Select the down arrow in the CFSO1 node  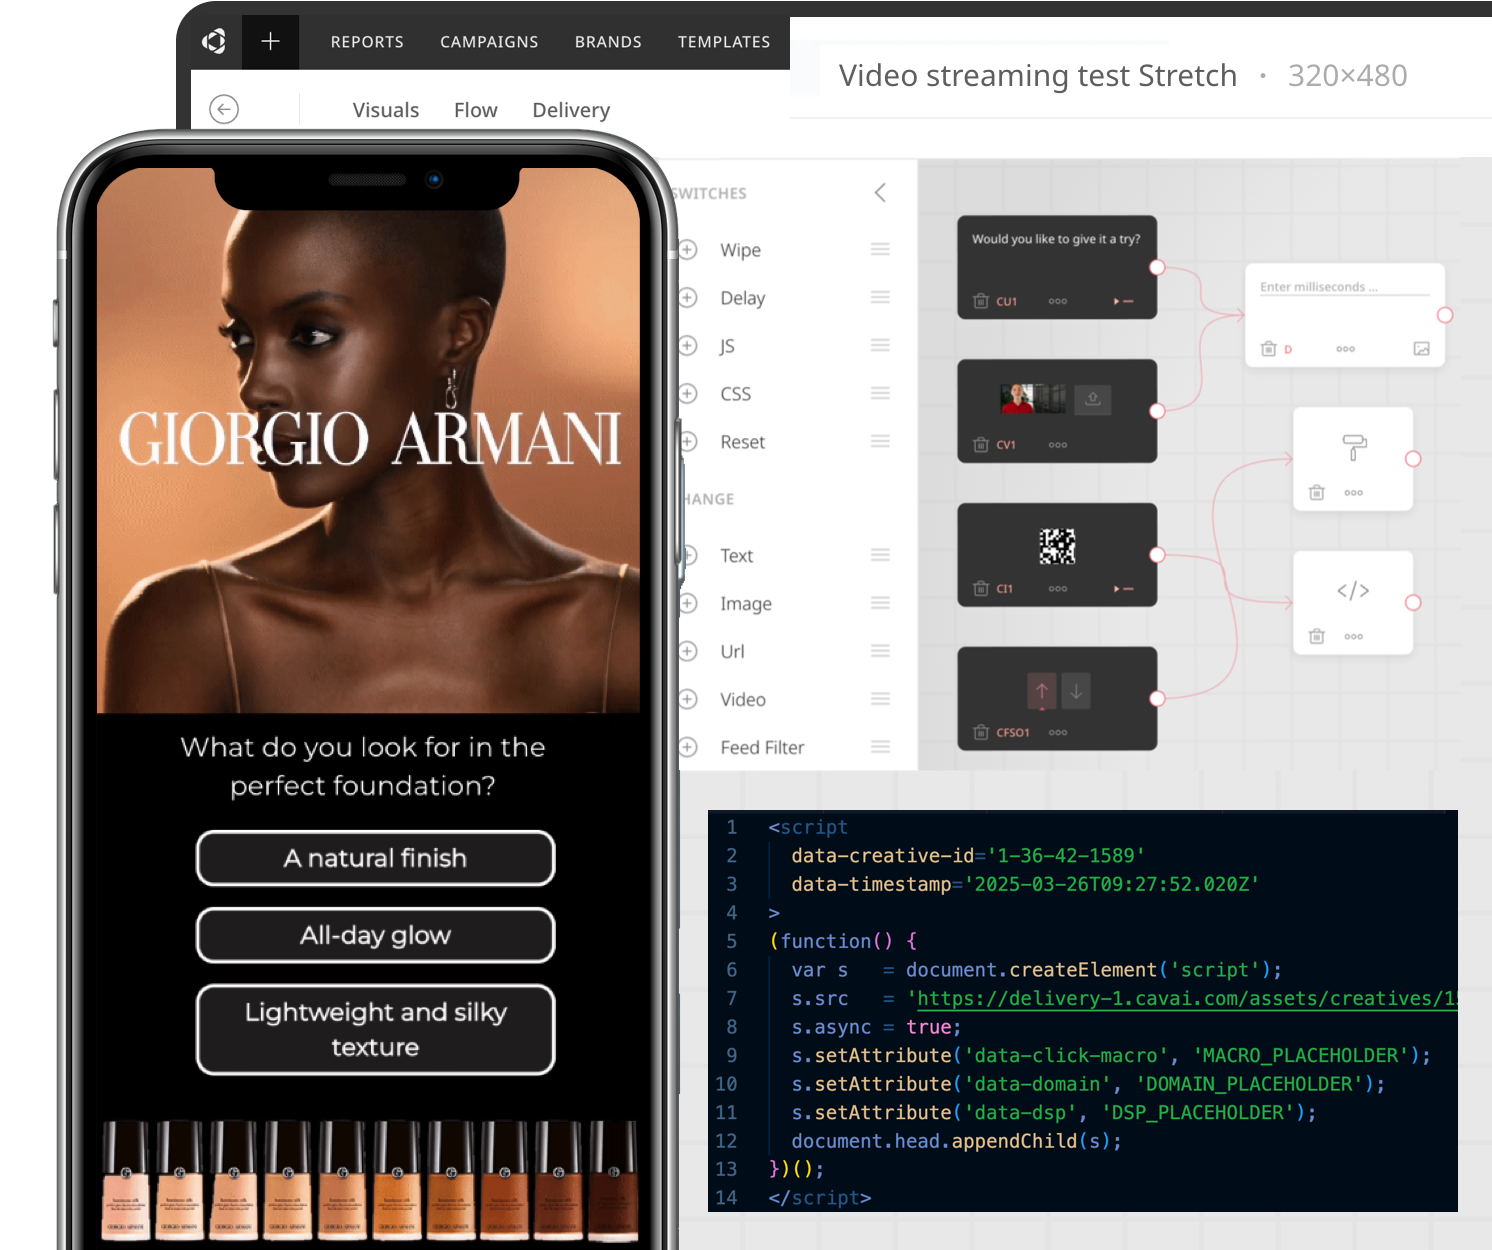click(x=1076, y=691)
